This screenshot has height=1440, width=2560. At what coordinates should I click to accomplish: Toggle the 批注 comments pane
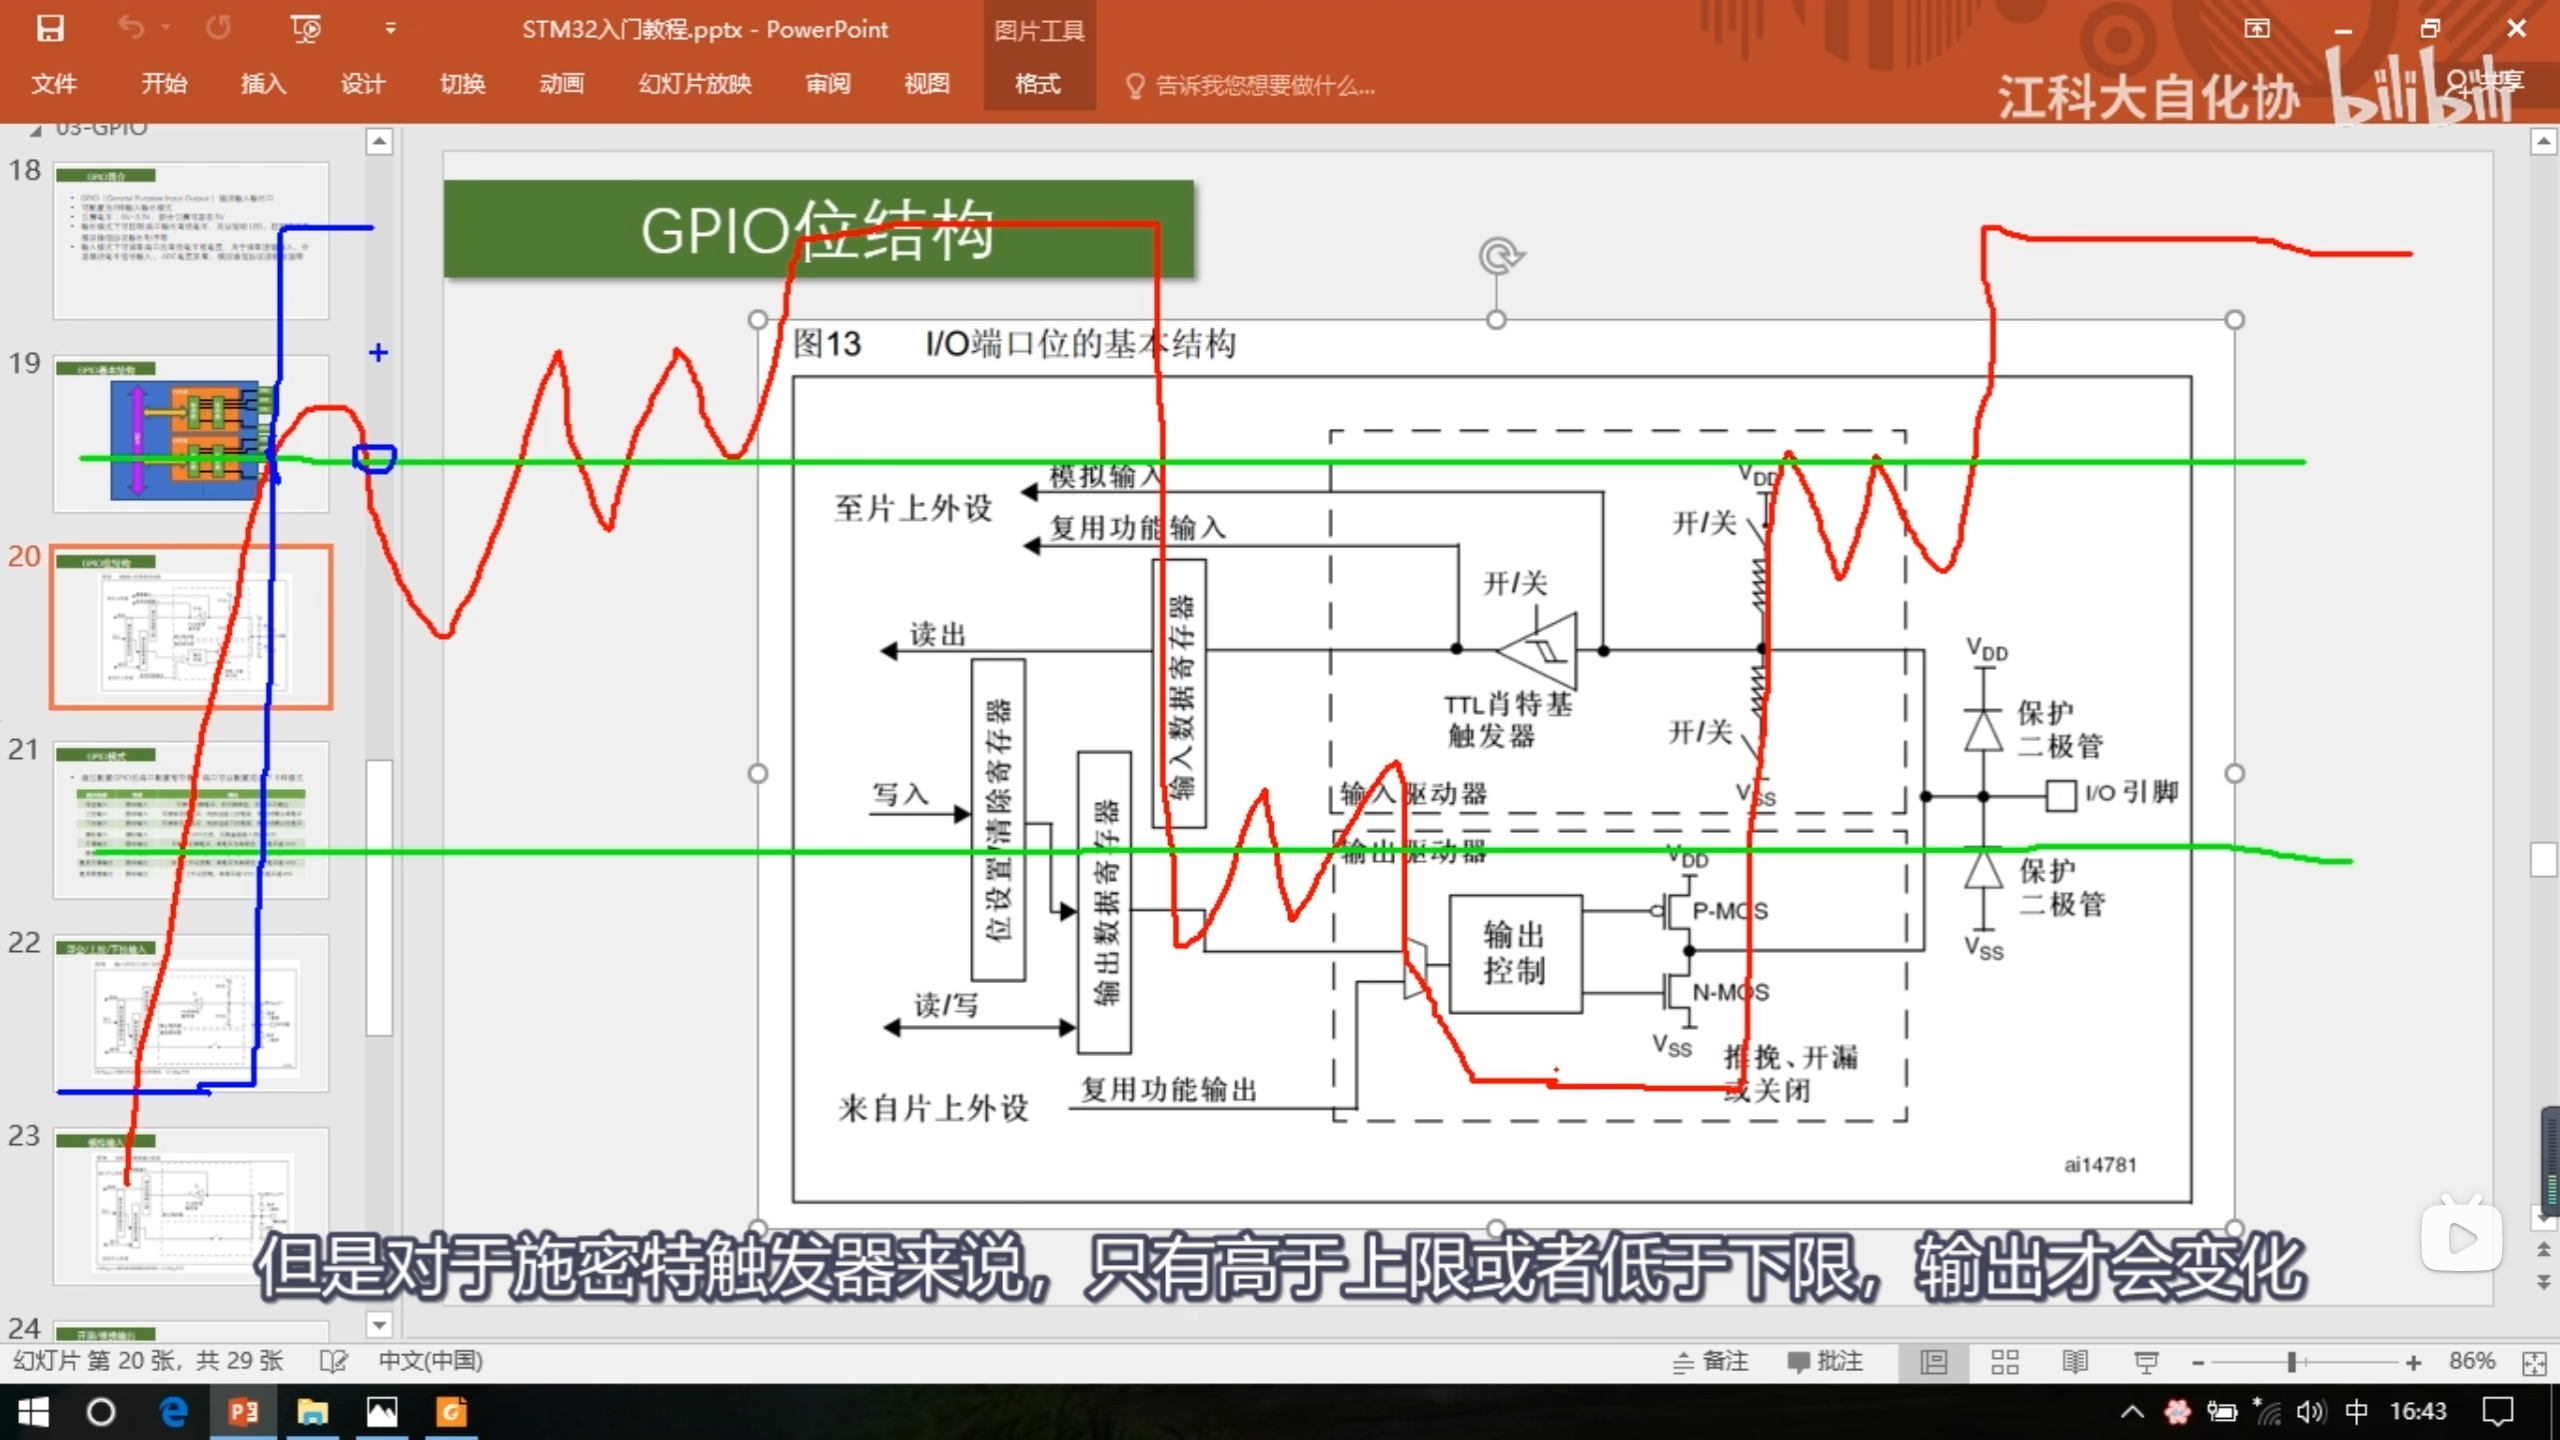click(1825, 1362)
